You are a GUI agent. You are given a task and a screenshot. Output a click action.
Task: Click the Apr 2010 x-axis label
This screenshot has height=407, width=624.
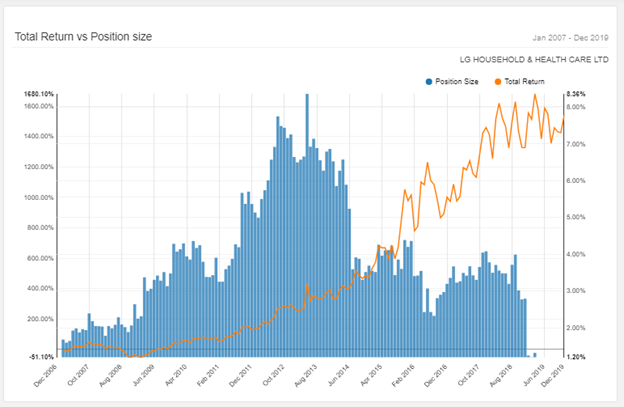pyautogui.click(x=176, y=375)
